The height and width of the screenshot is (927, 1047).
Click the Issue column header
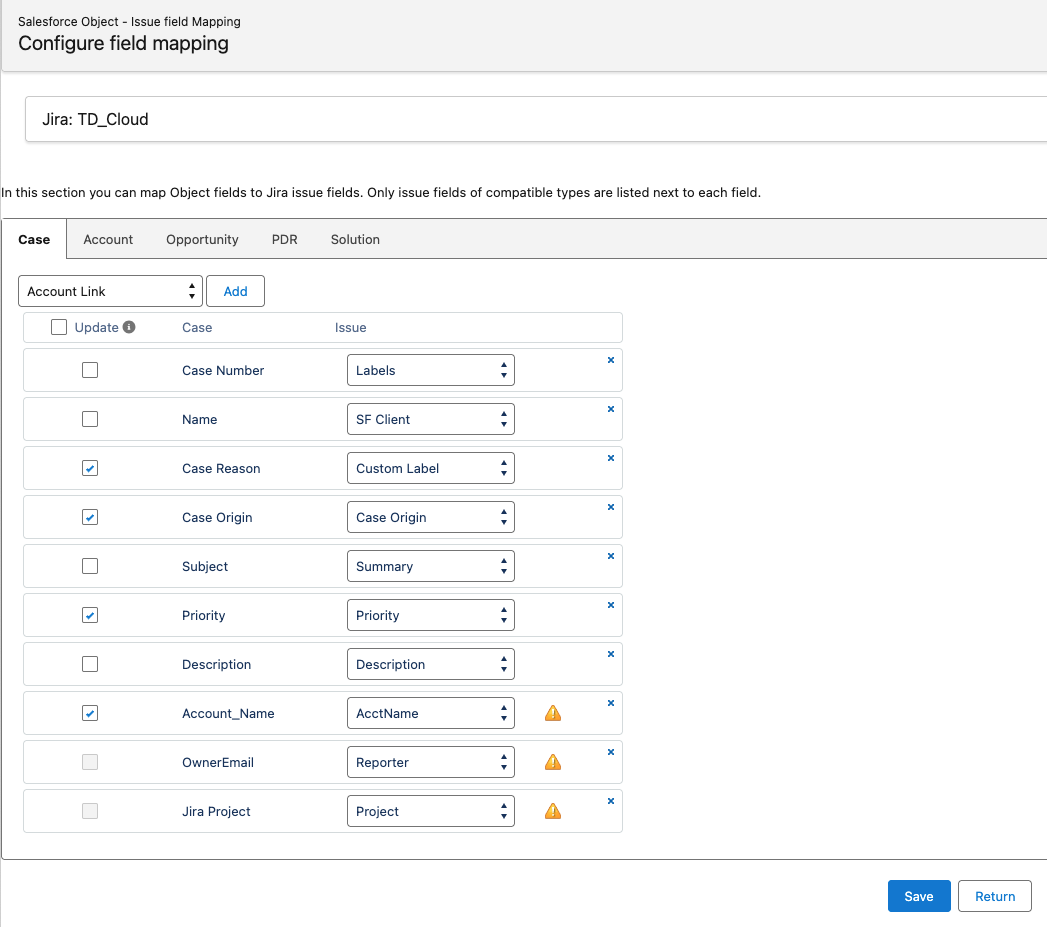point(351,327)
